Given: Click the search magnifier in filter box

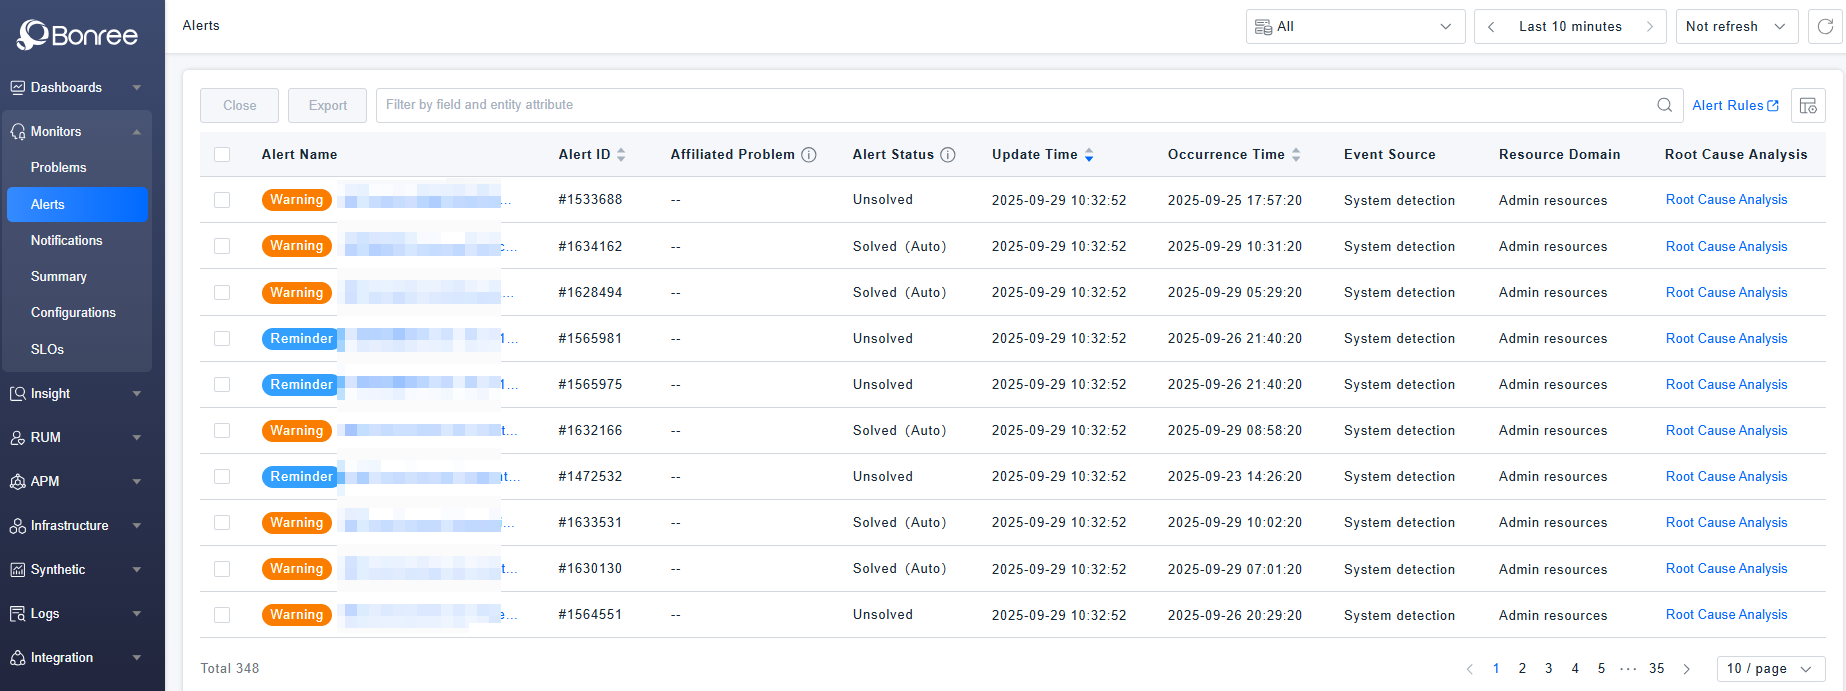Looking at the screenshot, I should 1664,105.
